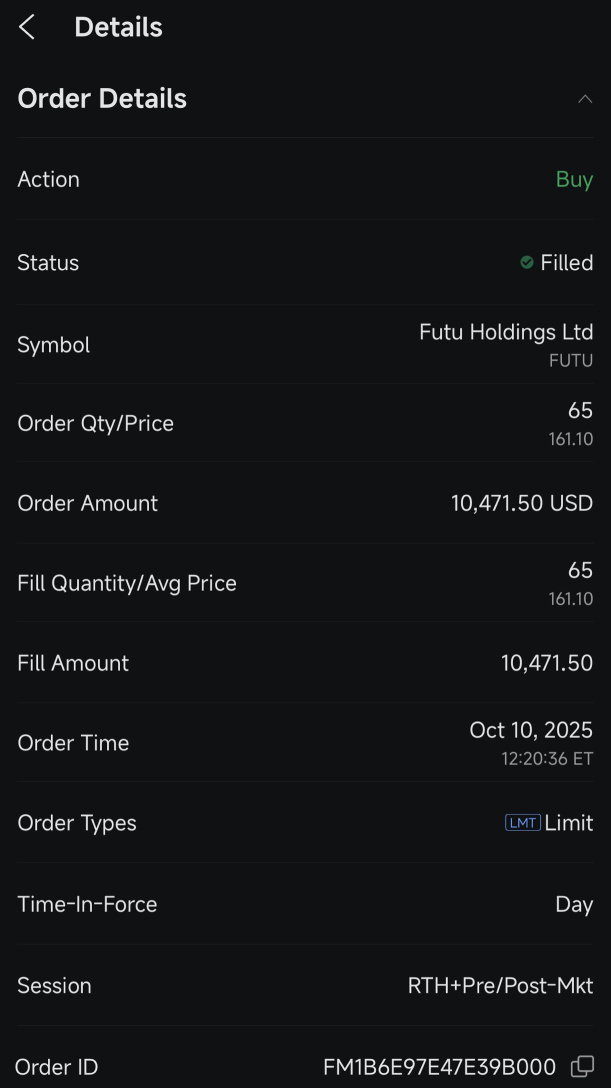Image resolution: width=611 pixels, height=1088 pixels.
Task: Tap the FUTU ticker text
Action: click(570, 361)
